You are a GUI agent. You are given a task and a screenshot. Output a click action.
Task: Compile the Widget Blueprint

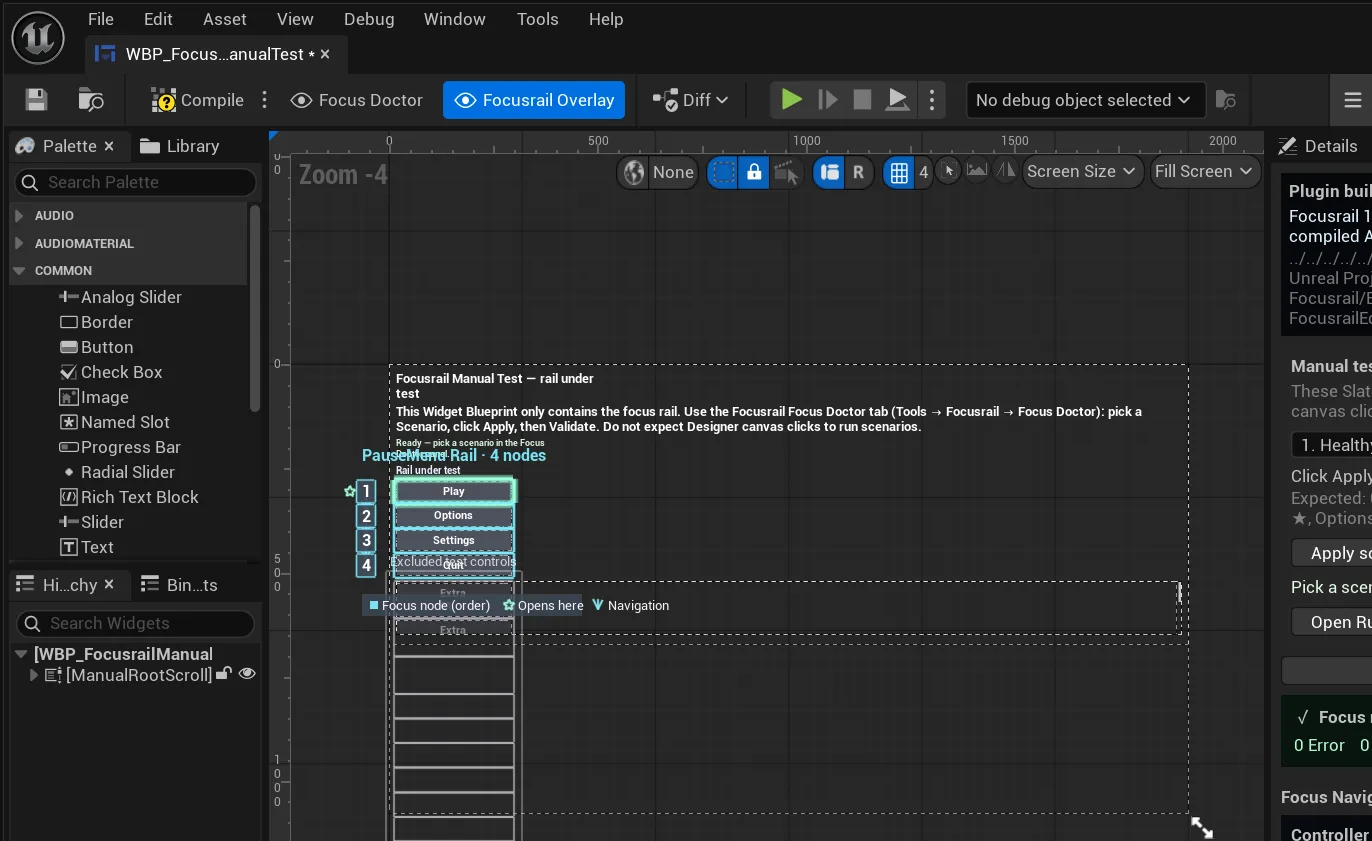click(198, 100)
